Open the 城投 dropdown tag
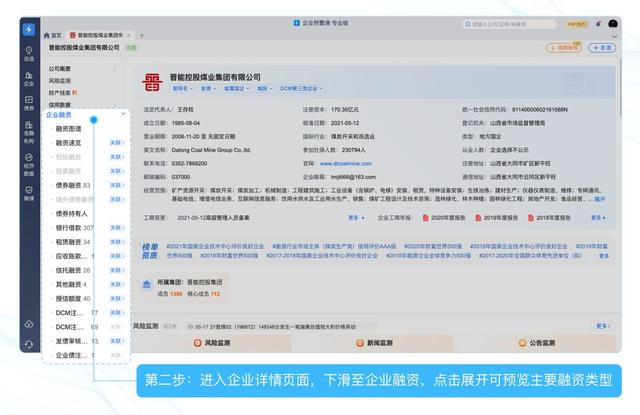 (x=264, y=89)
